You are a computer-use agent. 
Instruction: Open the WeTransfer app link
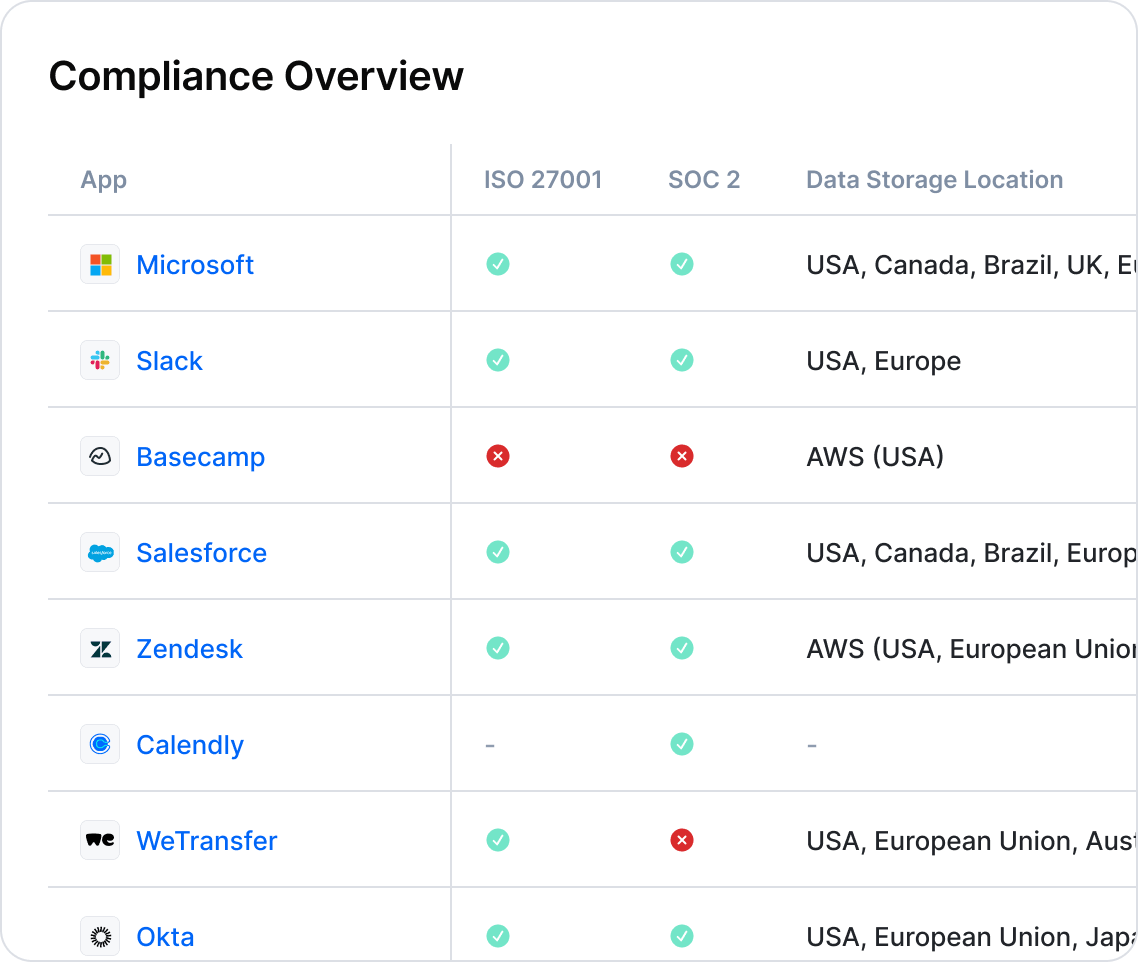click(207, 841)
